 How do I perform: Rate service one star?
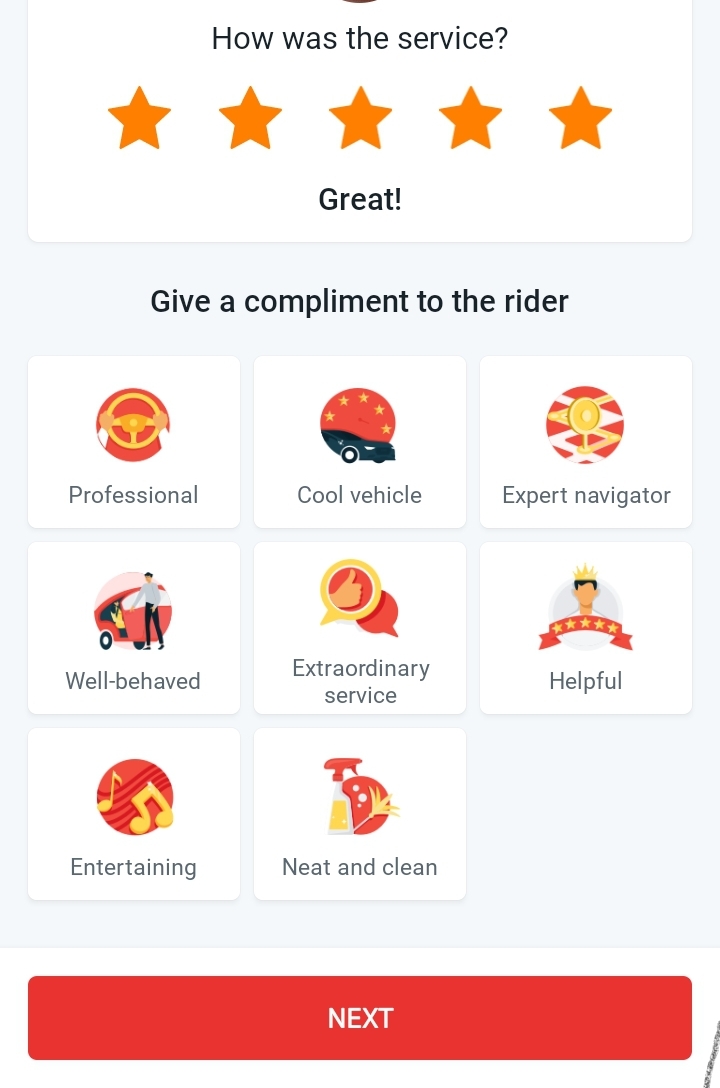coord(140,118)
